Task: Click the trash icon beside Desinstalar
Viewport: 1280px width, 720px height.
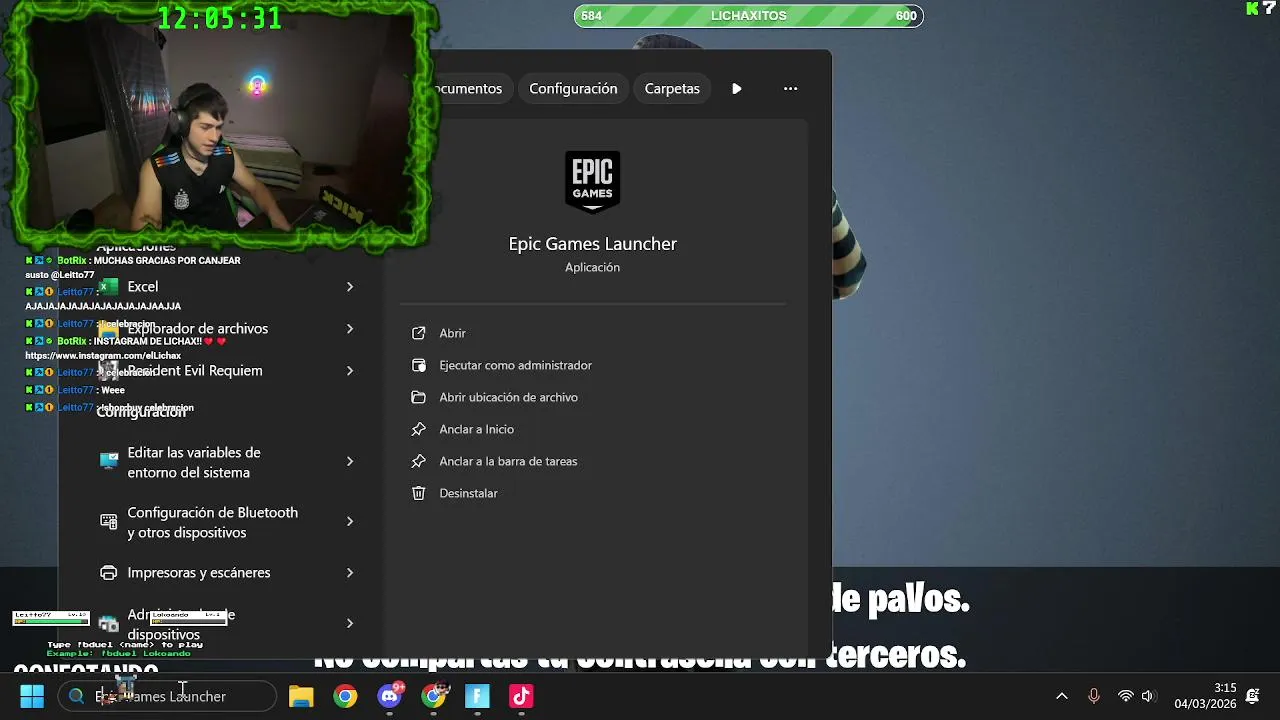Action: click(419, 493)
